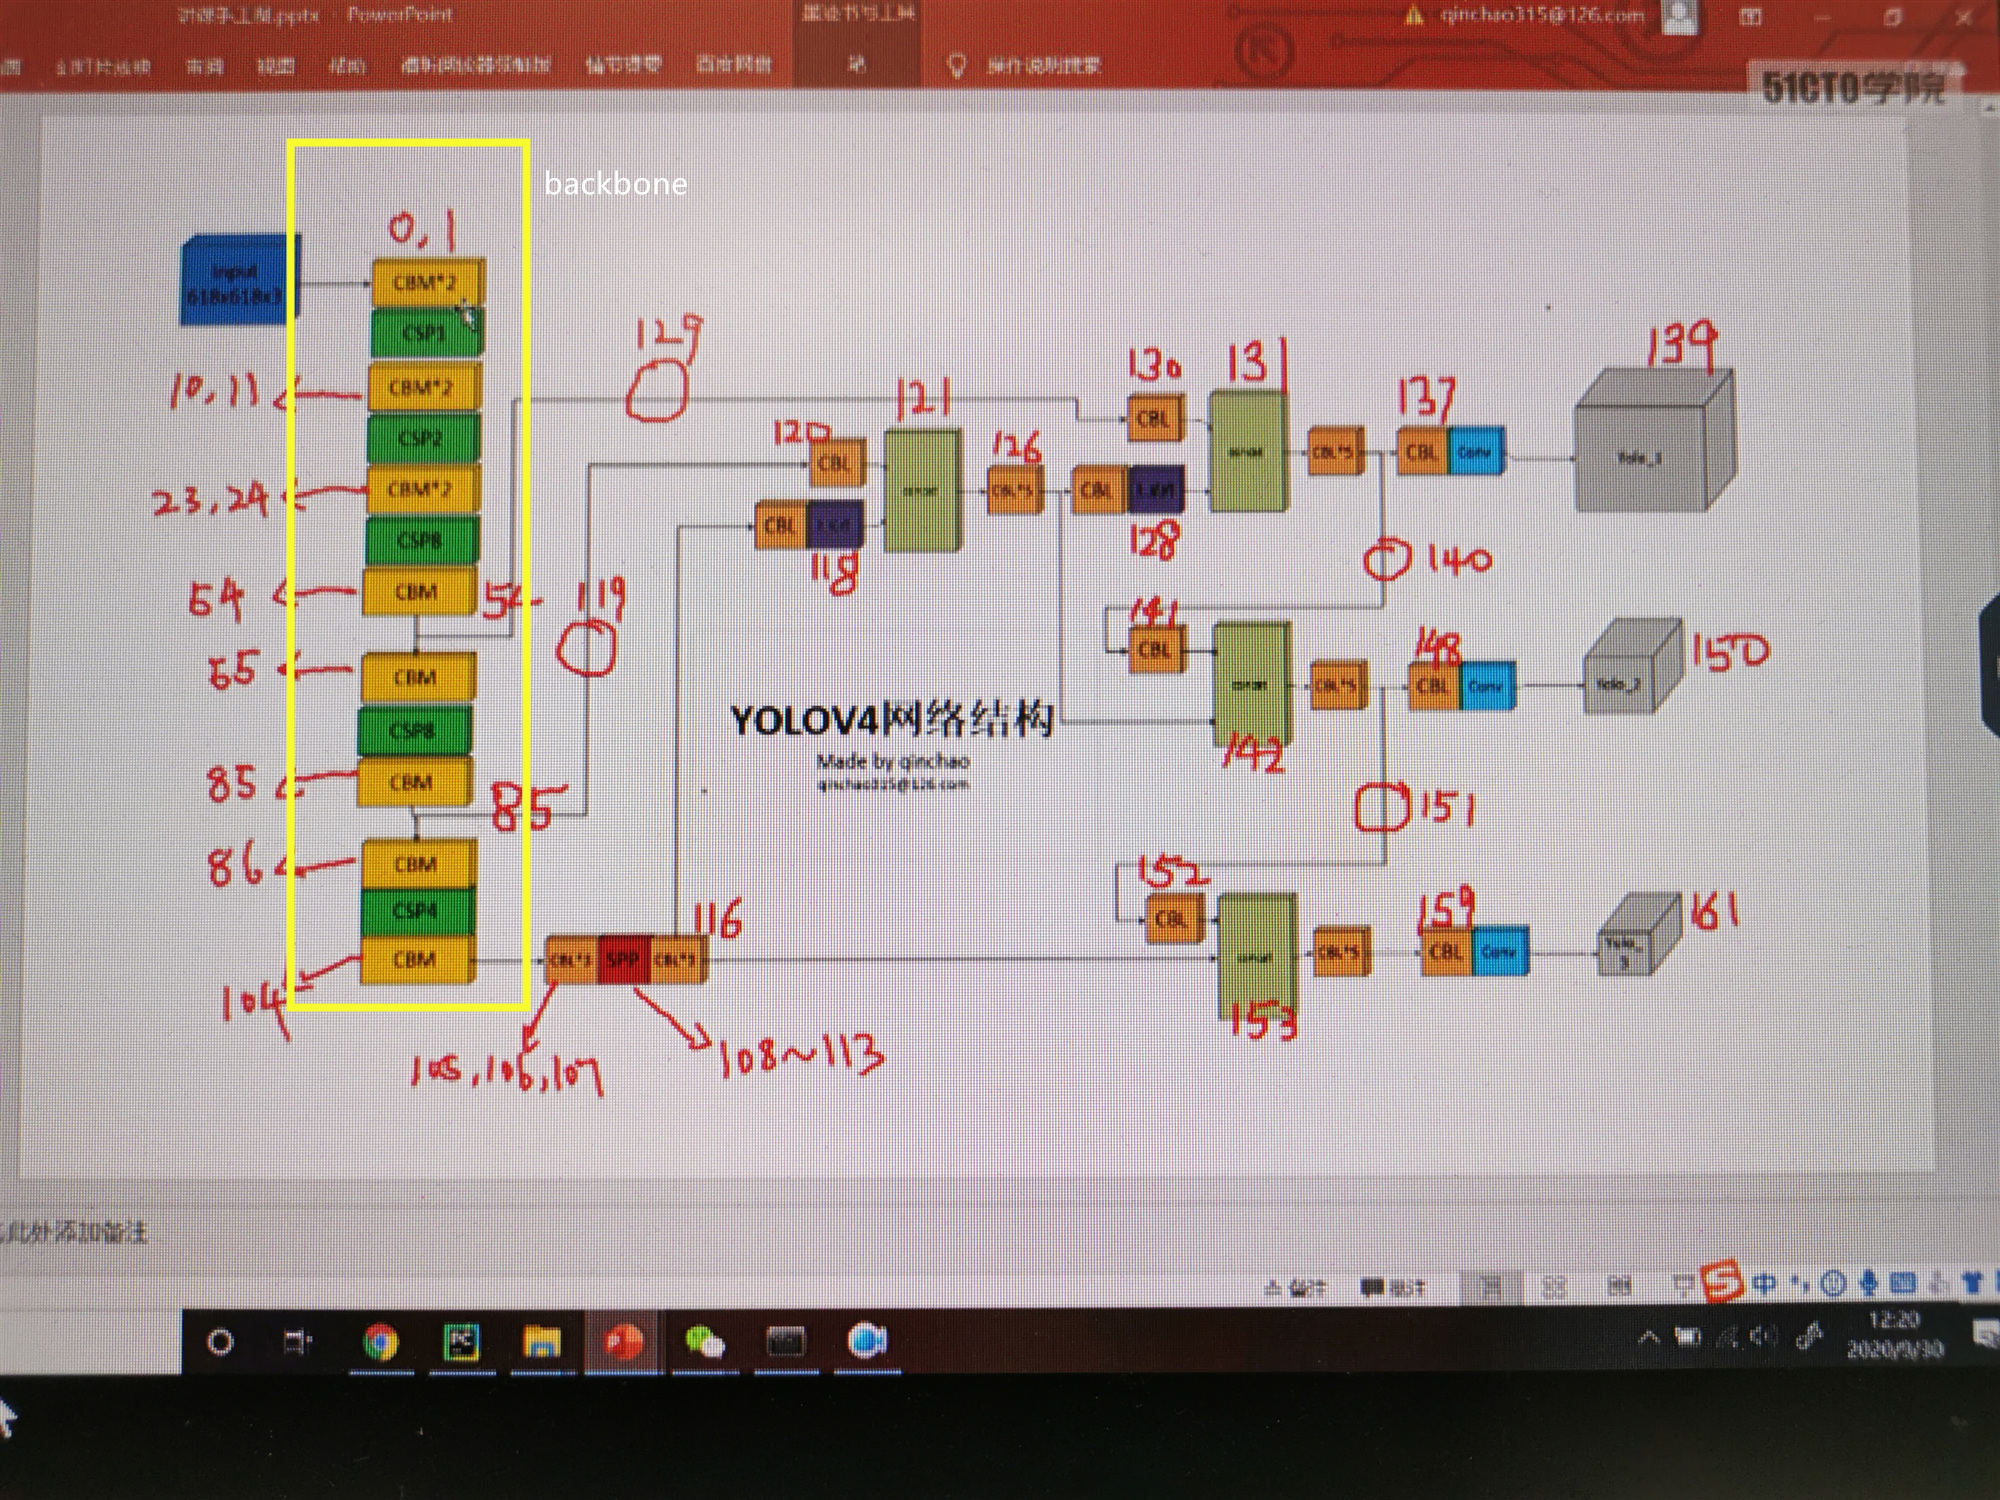Toggle Sogou Chinese/English mode (中)
The height and width of the screenshot is (1500, 2000).
(x=1764, y=1283)
